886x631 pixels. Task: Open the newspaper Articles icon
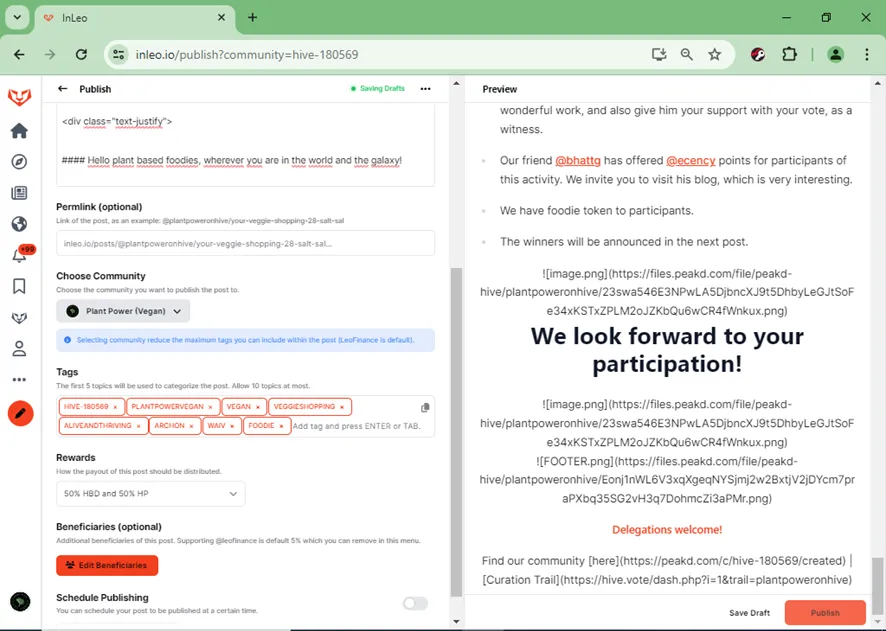point(19,193)
